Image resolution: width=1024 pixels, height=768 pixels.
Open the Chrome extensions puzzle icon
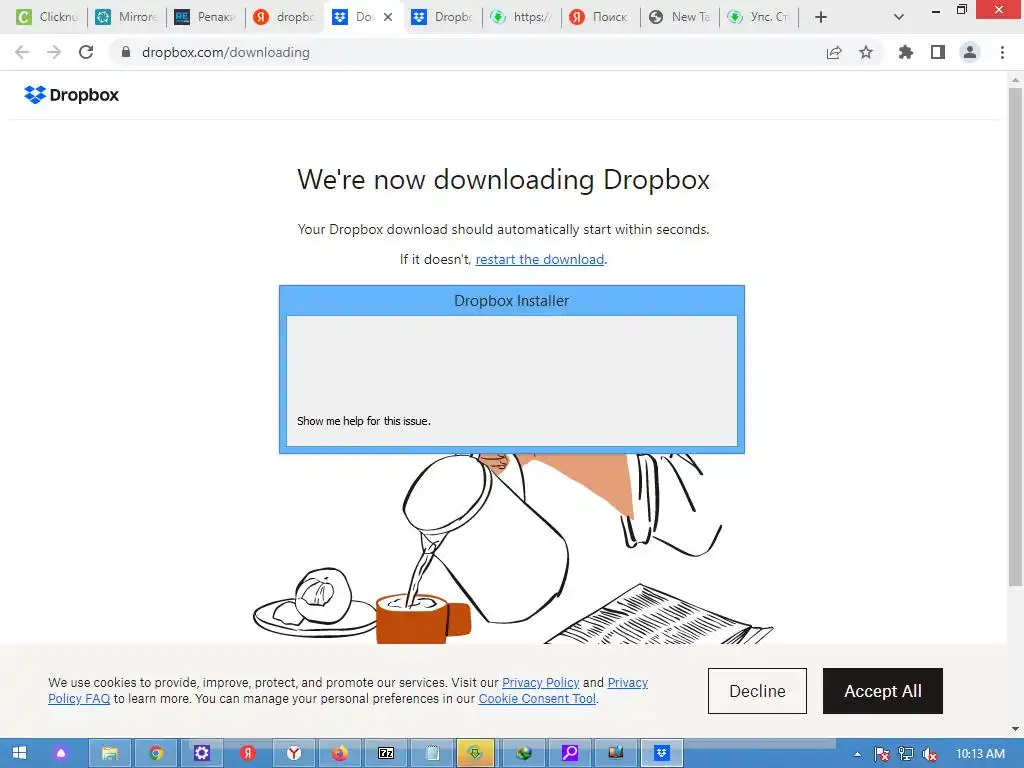tap(906, 52)
